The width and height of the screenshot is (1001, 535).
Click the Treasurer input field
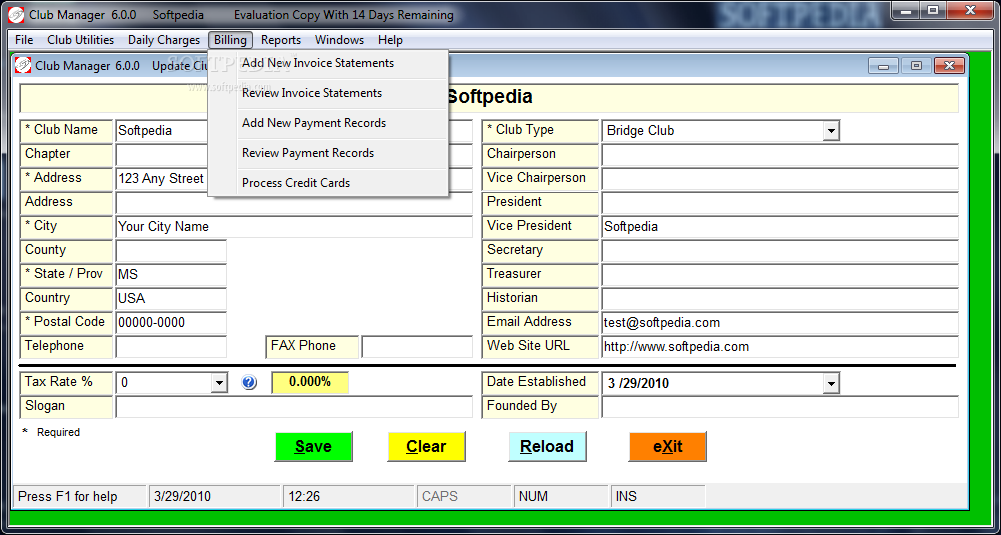pos(780,275)
